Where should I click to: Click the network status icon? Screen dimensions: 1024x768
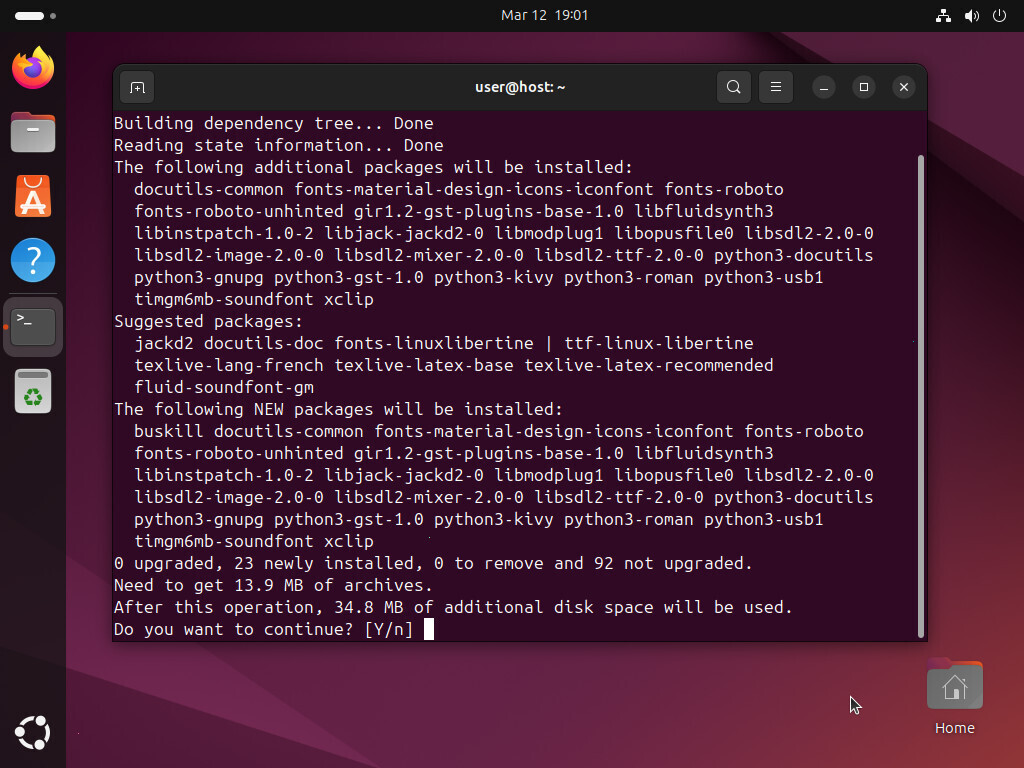click(x=942, y=15)
